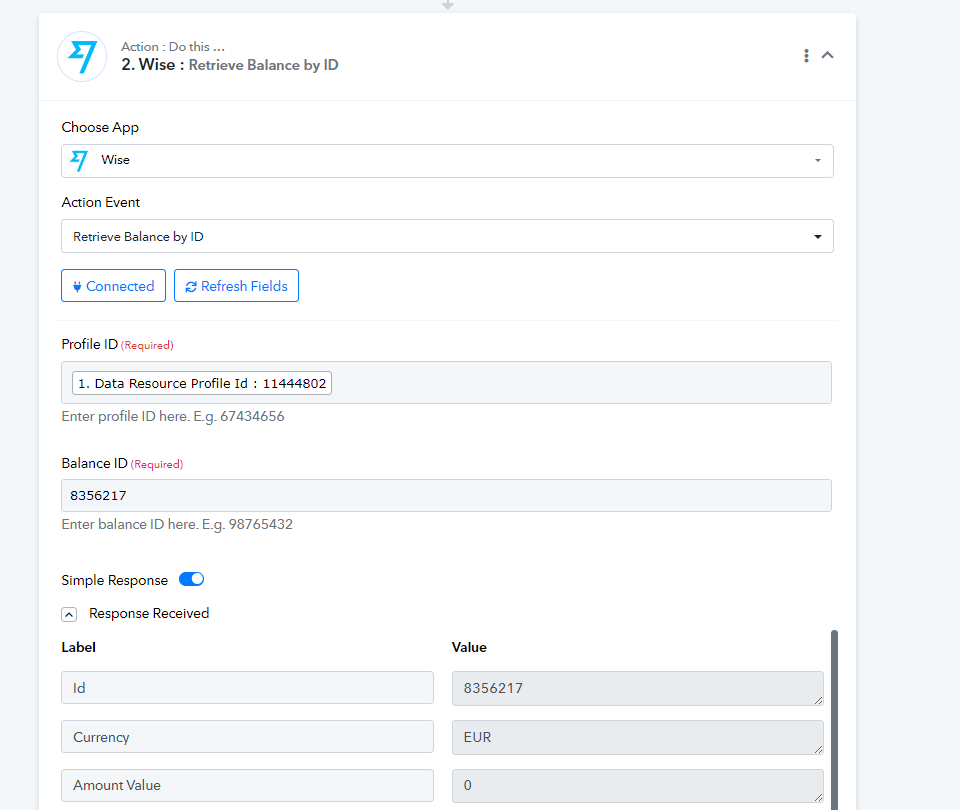
Task: Select the mapped Data Resource Profile Id tag
Action: coord(202,383)
